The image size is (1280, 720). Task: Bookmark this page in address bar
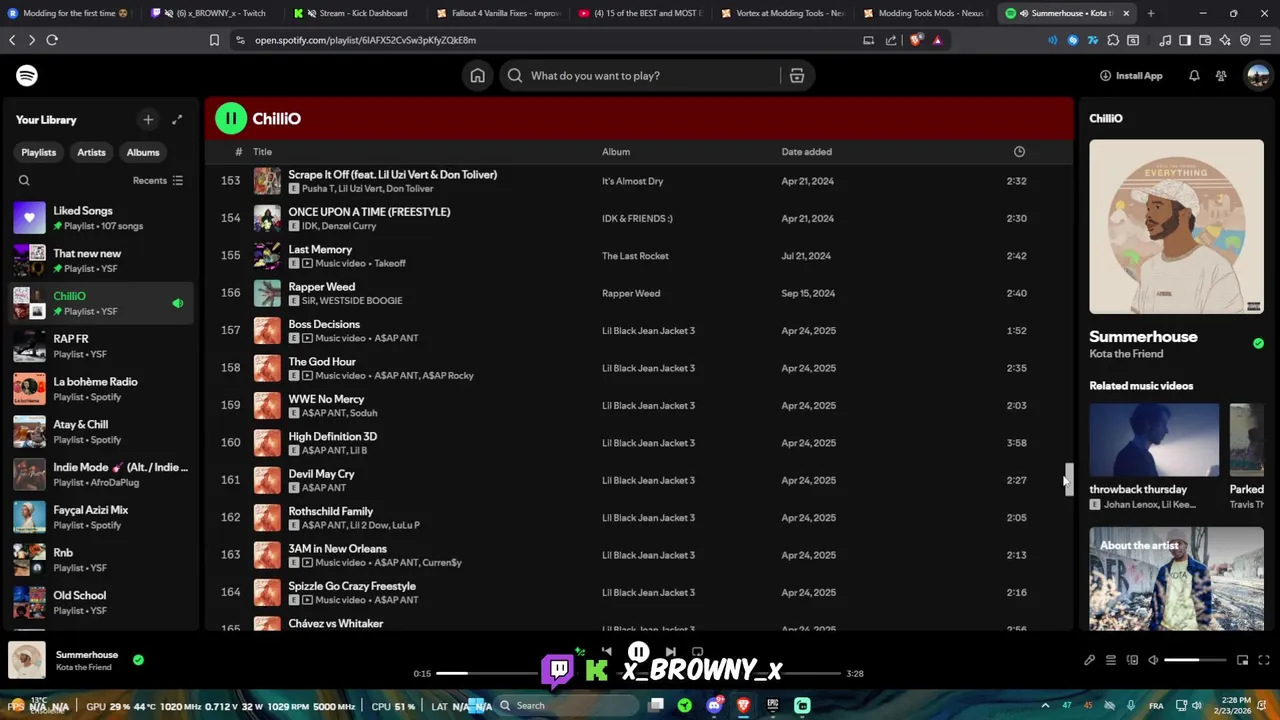tap(214, 40)
